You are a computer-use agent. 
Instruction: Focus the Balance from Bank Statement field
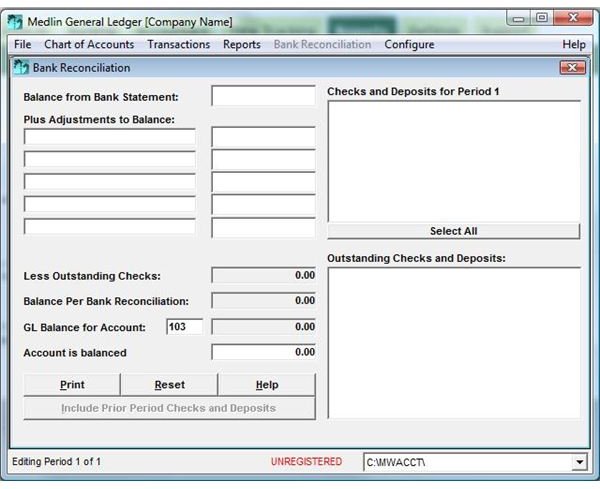pyautogui.click(x=264, y=96)
